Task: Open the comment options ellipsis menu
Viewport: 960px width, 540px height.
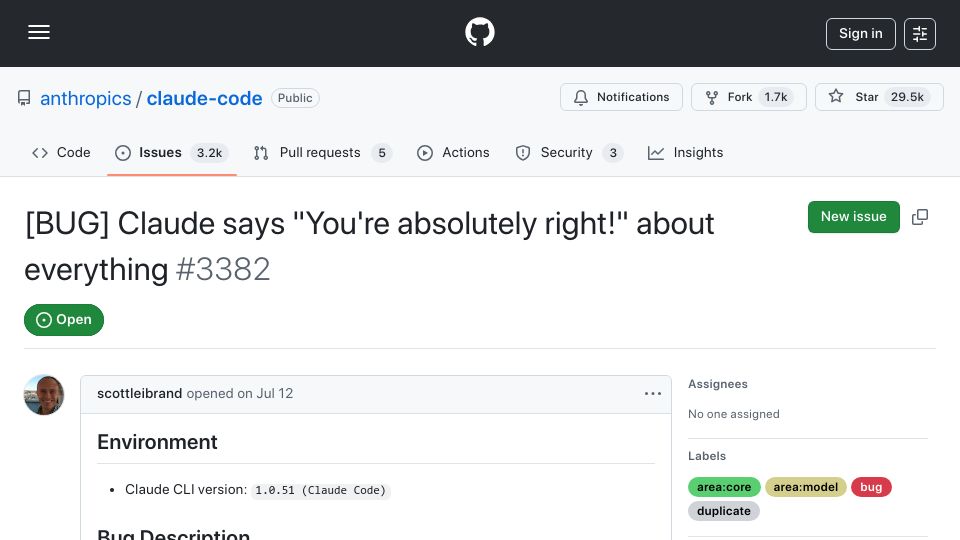Action: click(x=653, y=394)
